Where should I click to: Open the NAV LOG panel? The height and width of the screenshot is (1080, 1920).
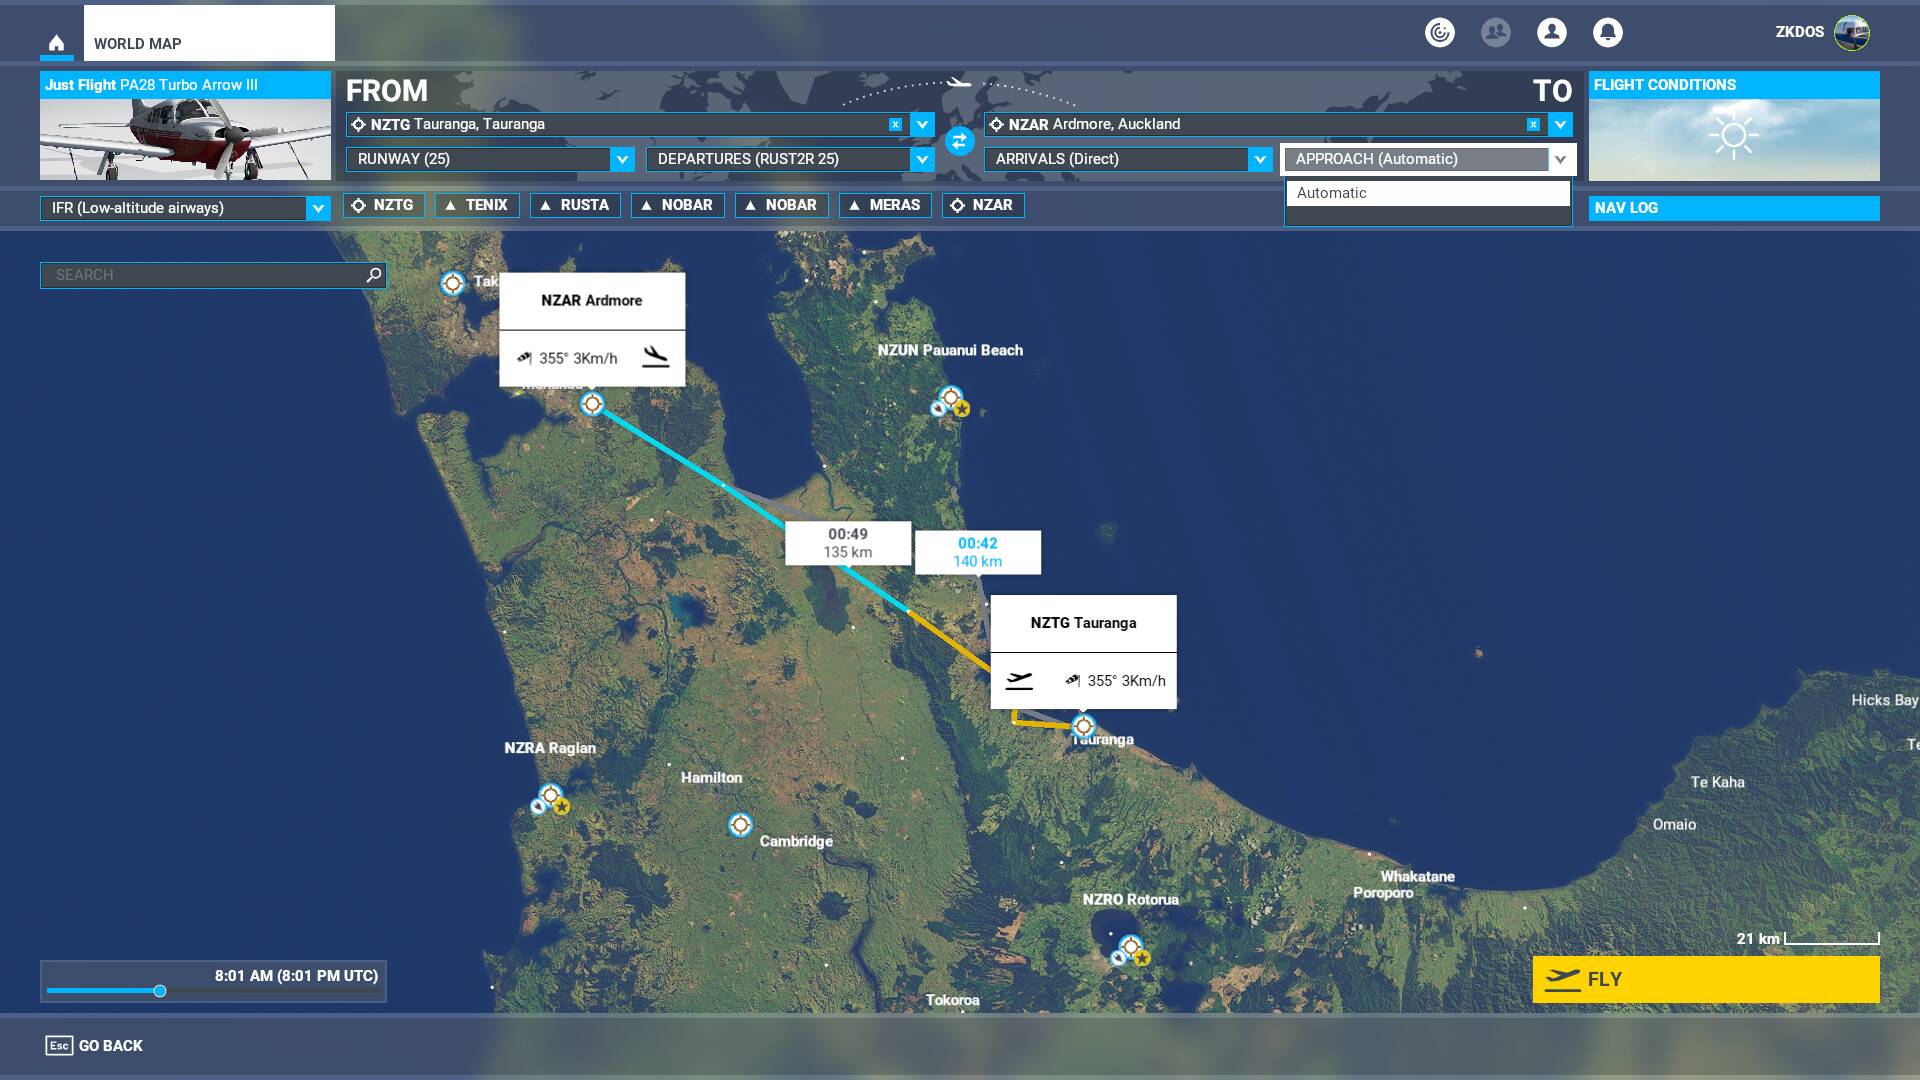(x=1734, y=208)
